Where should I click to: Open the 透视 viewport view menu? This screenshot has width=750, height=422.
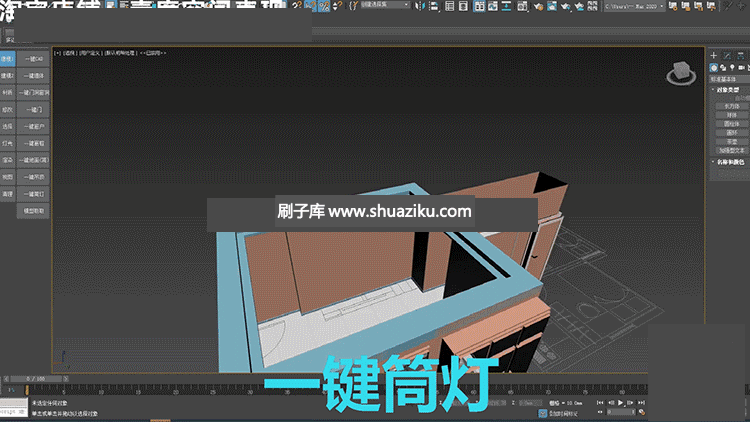(70, 53)
